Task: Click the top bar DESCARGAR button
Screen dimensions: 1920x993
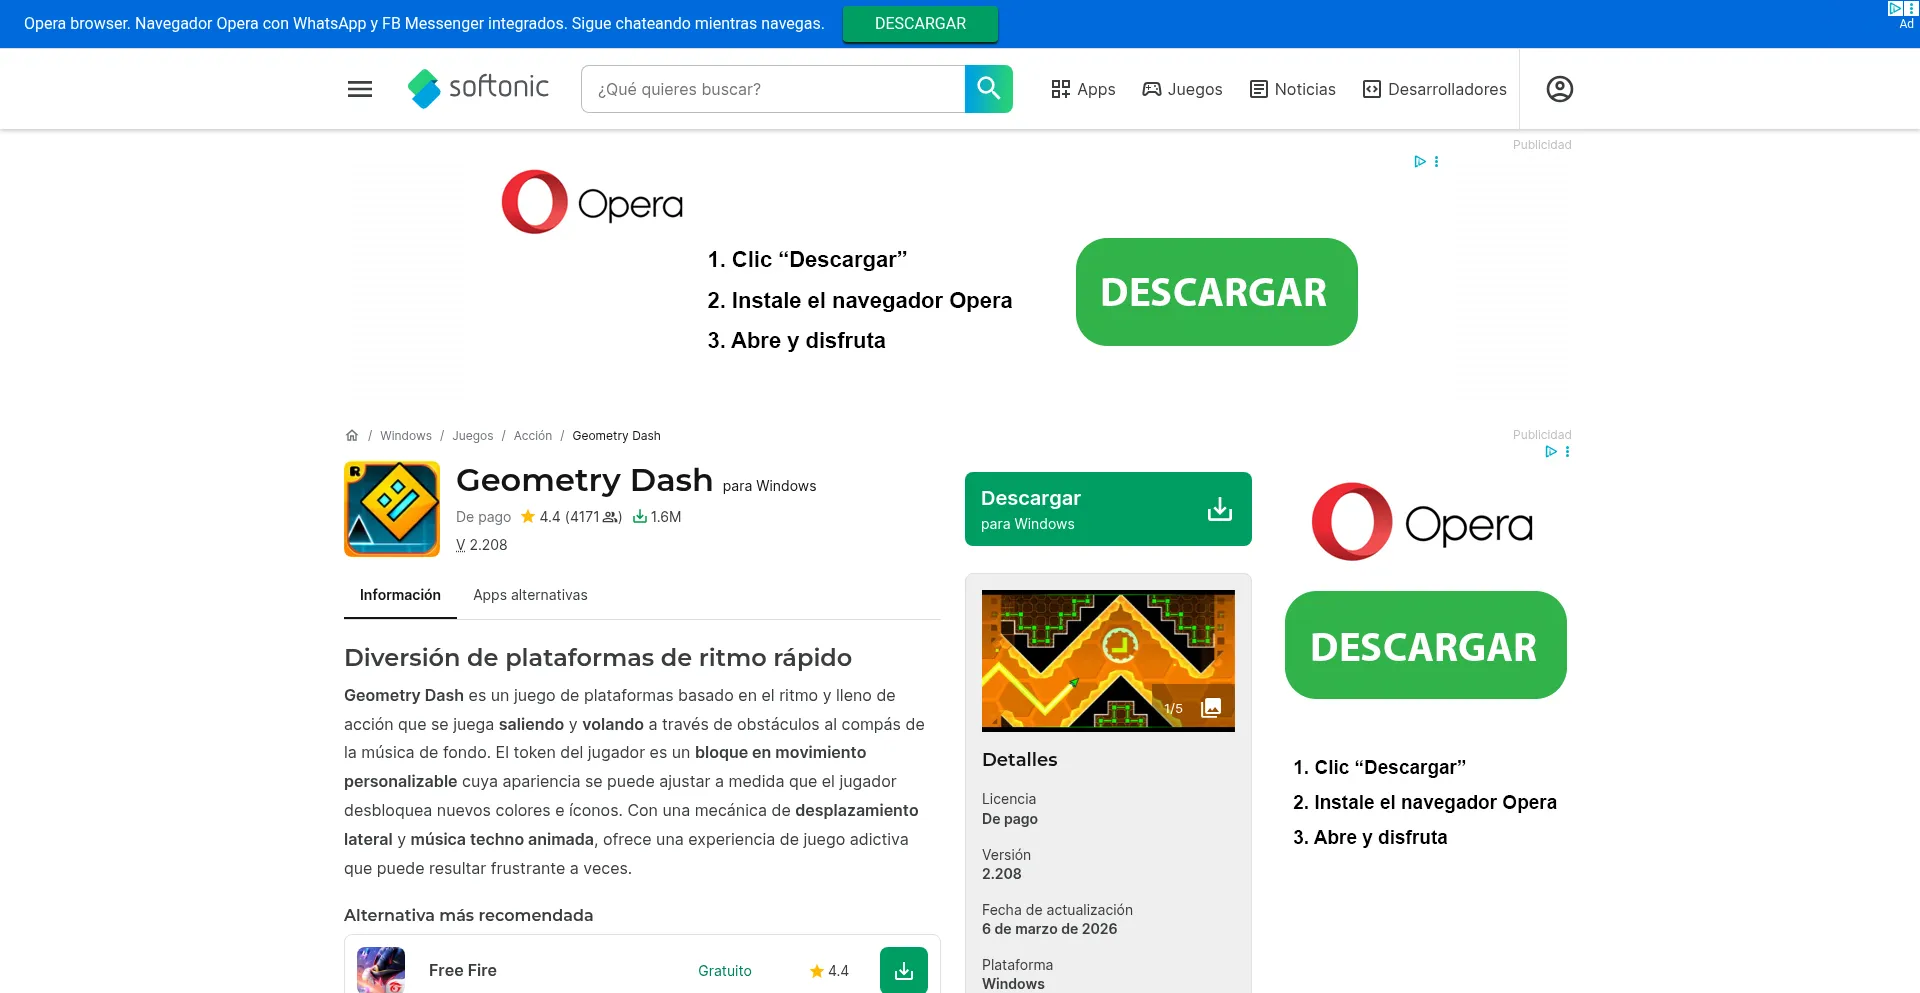Action: point(920,24)
